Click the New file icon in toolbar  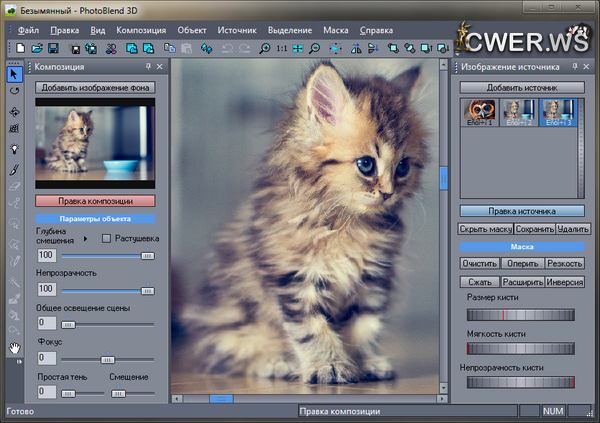(22, 48)
